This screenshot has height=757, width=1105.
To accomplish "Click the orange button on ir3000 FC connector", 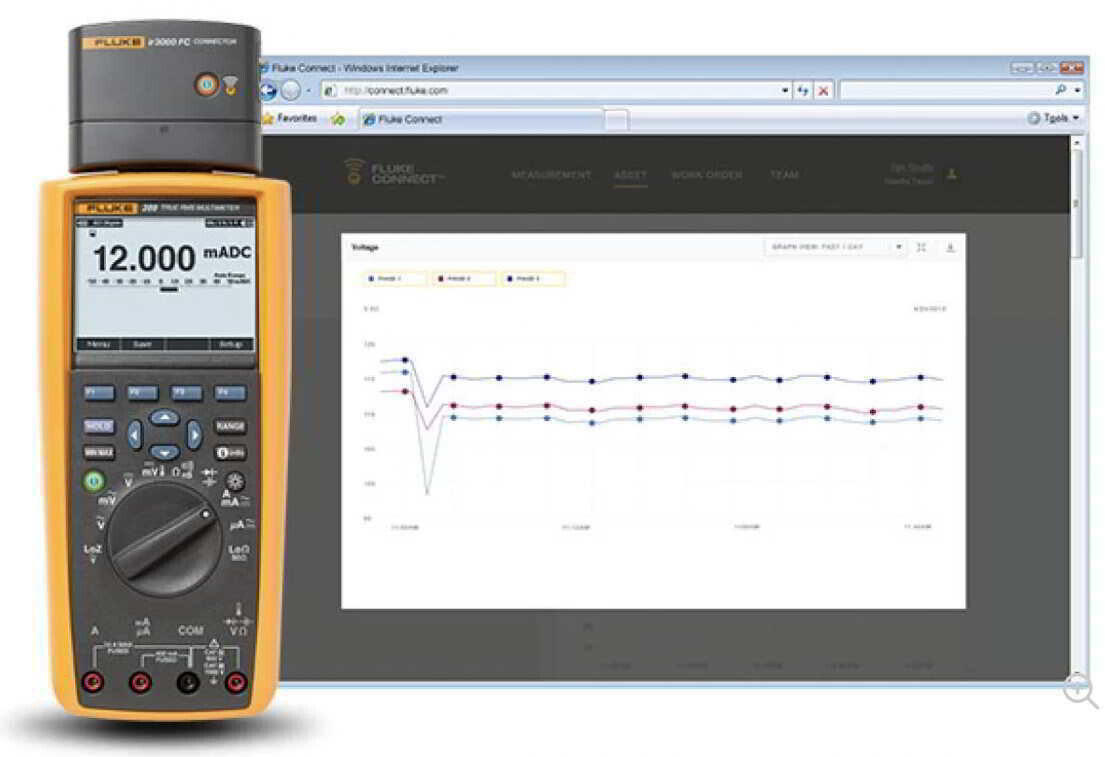I will pyautogui.click(x=206, y=85).
